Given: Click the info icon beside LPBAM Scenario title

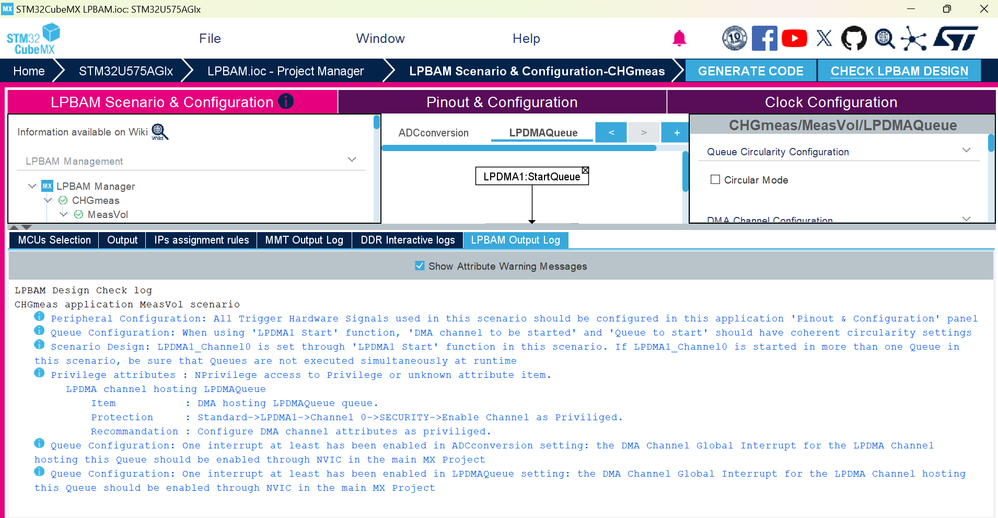Looking at the screenshot, I should click(x=286, y=101).
